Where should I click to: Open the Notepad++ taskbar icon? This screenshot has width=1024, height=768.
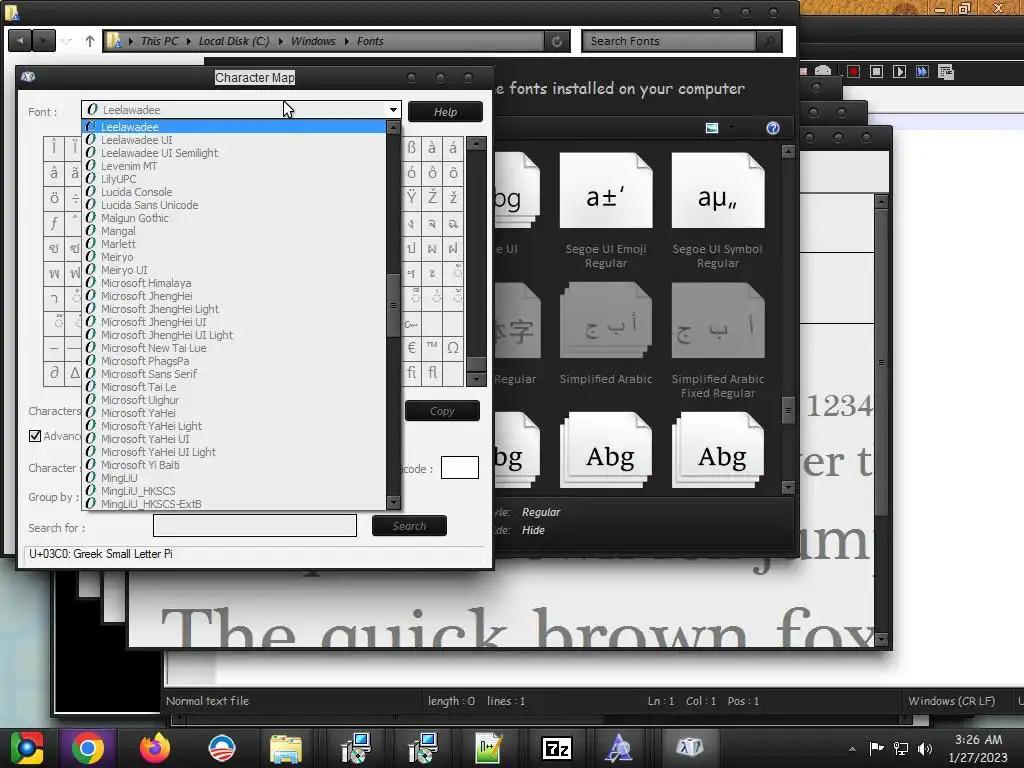pyautogui.click(x=488, y=748)
